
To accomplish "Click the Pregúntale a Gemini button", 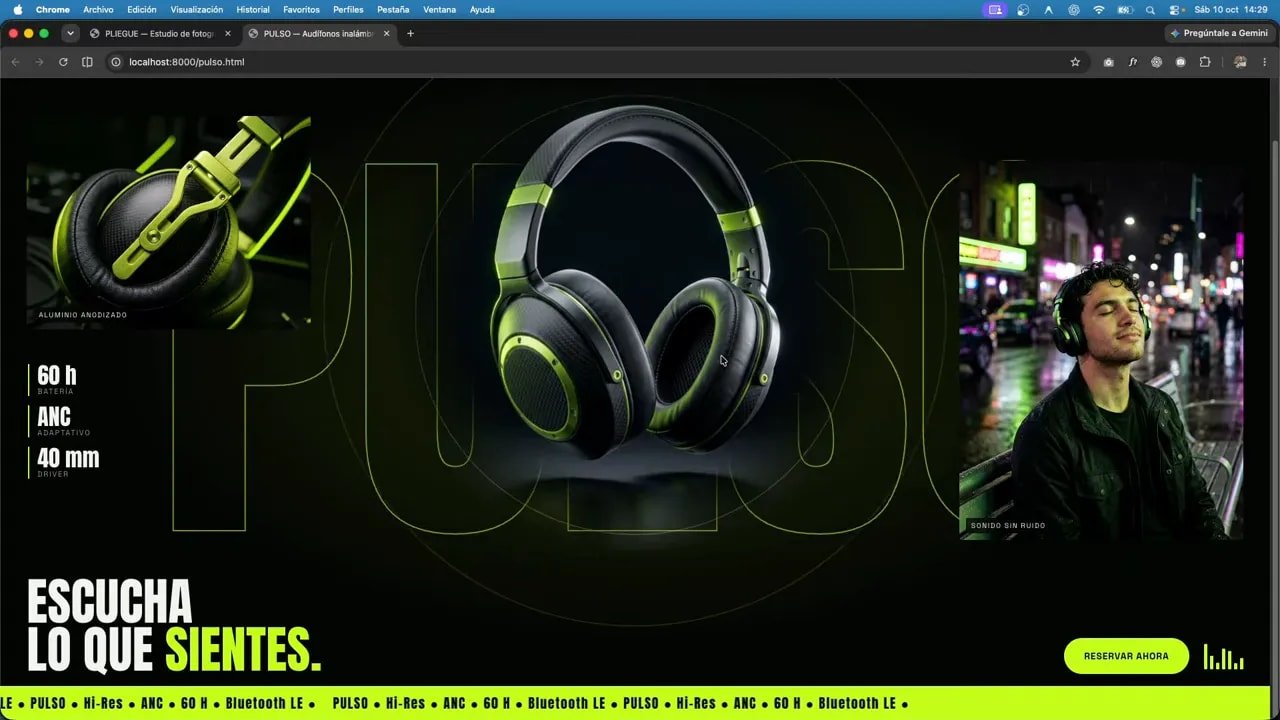I will [x=1219, y=33].
